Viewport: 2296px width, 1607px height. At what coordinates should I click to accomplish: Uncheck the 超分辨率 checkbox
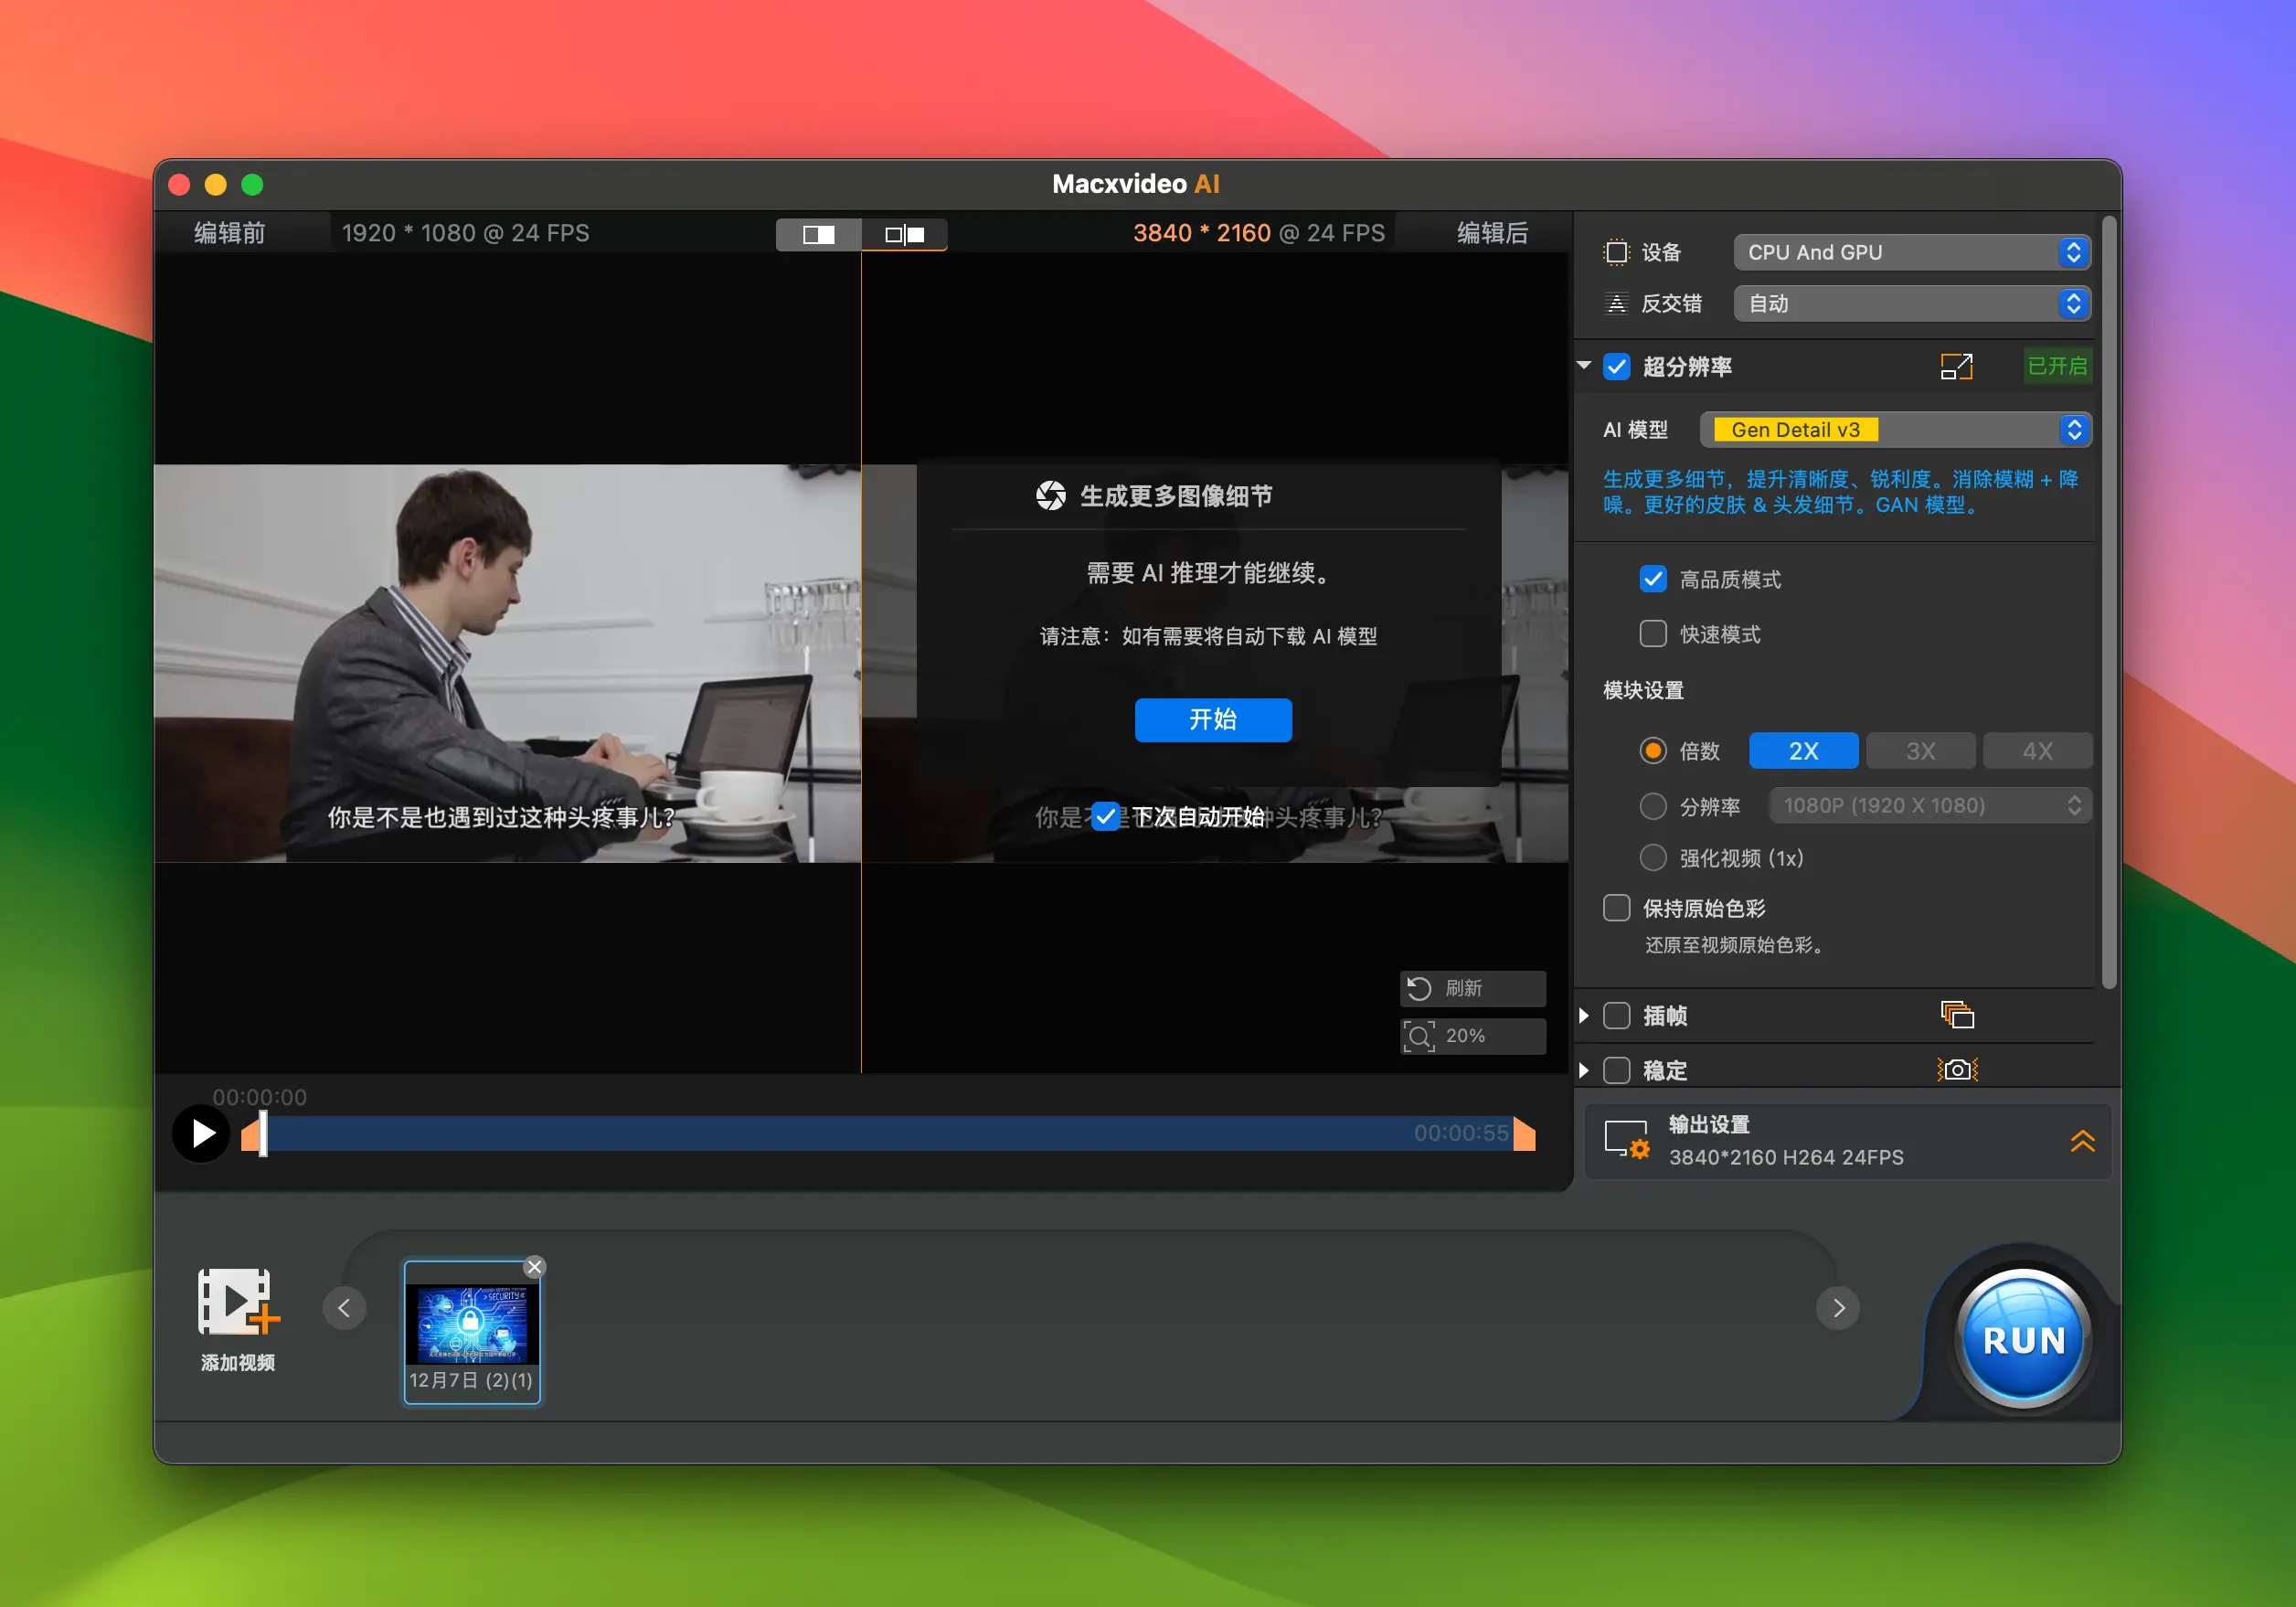tap(1617, 366)
